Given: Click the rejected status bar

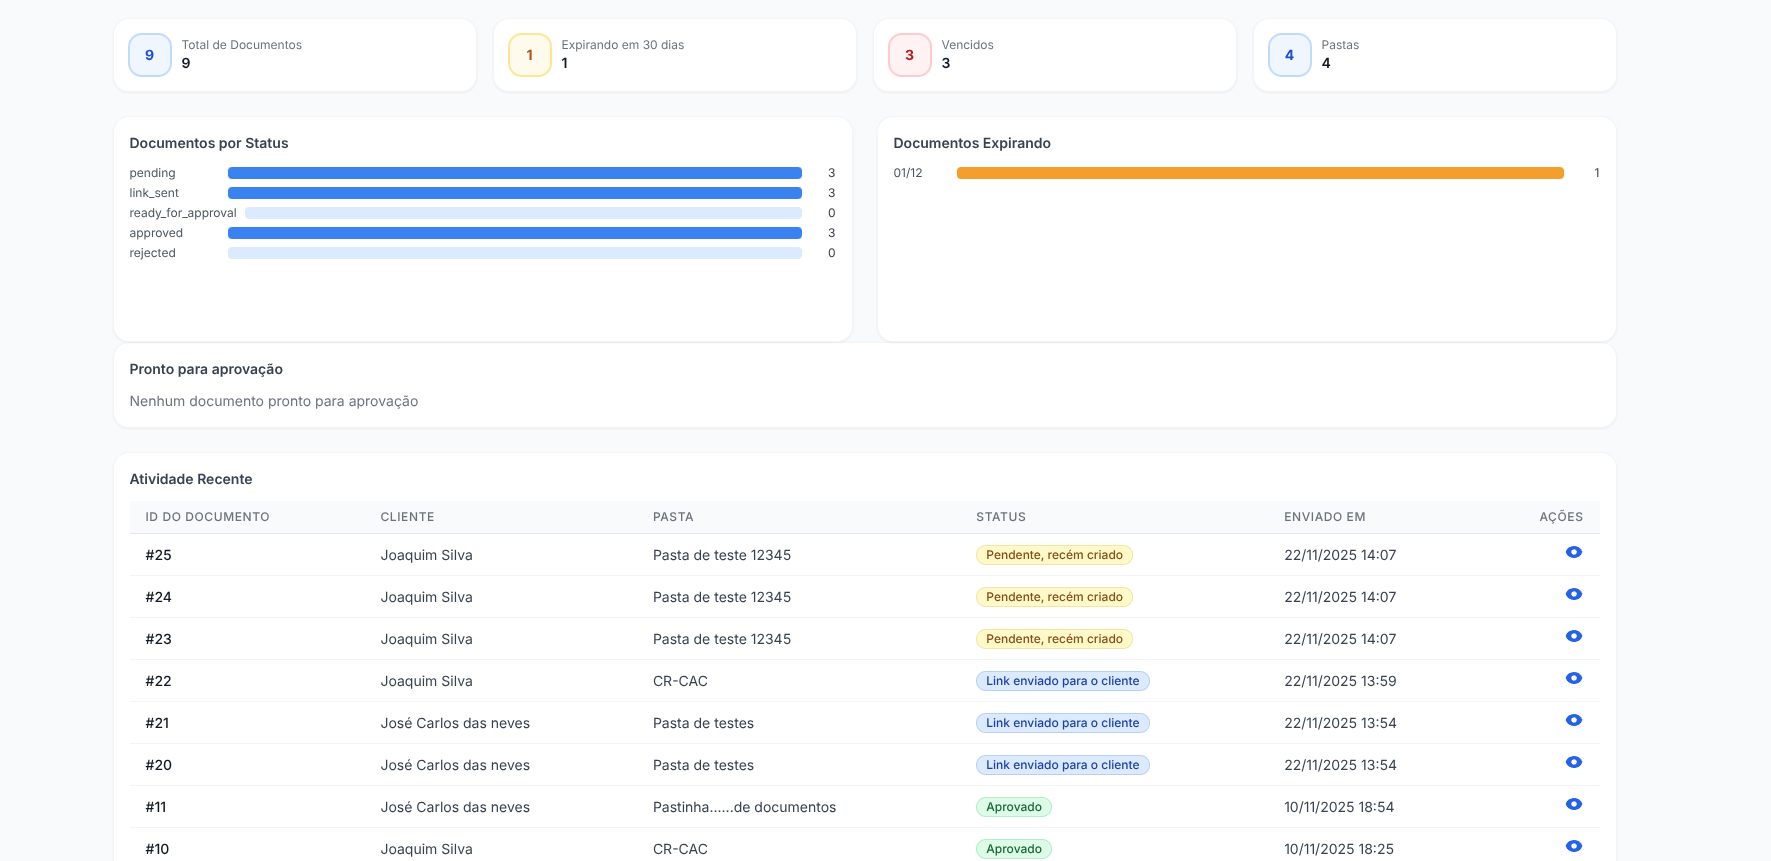Looking at the screenshot, I should click(515, 253).
